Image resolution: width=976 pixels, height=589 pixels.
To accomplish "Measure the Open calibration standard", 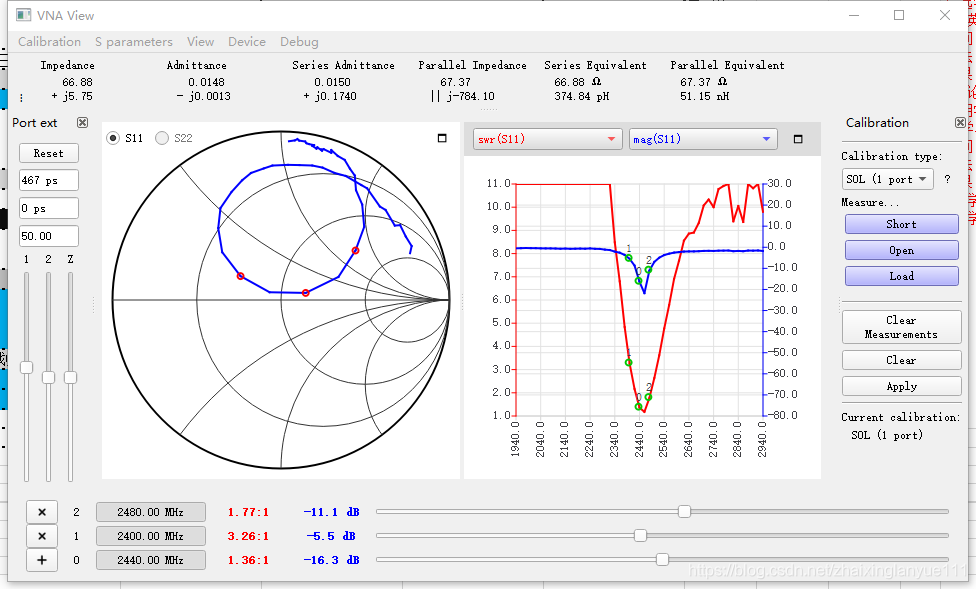I will tap(901, 250).
